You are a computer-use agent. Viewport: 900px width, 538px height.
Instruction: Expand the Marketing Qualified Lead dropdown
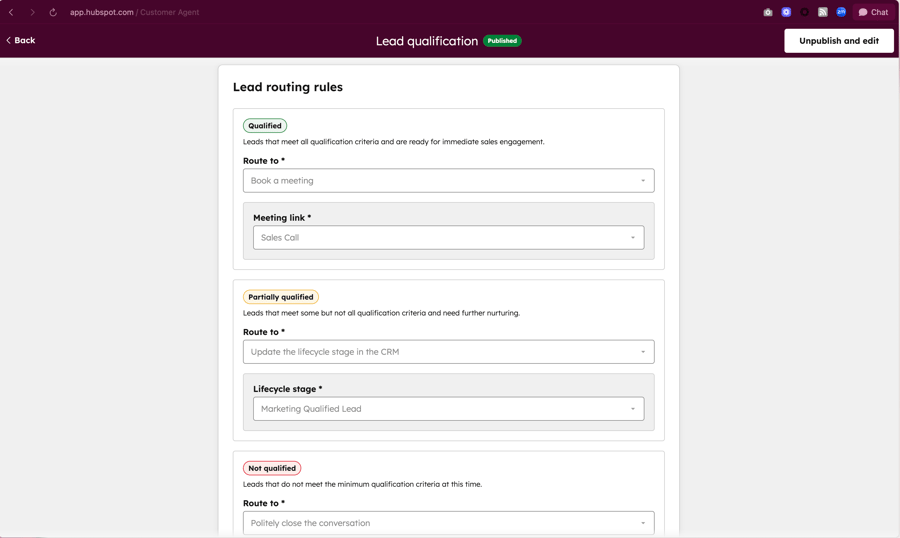click(448, 409)
